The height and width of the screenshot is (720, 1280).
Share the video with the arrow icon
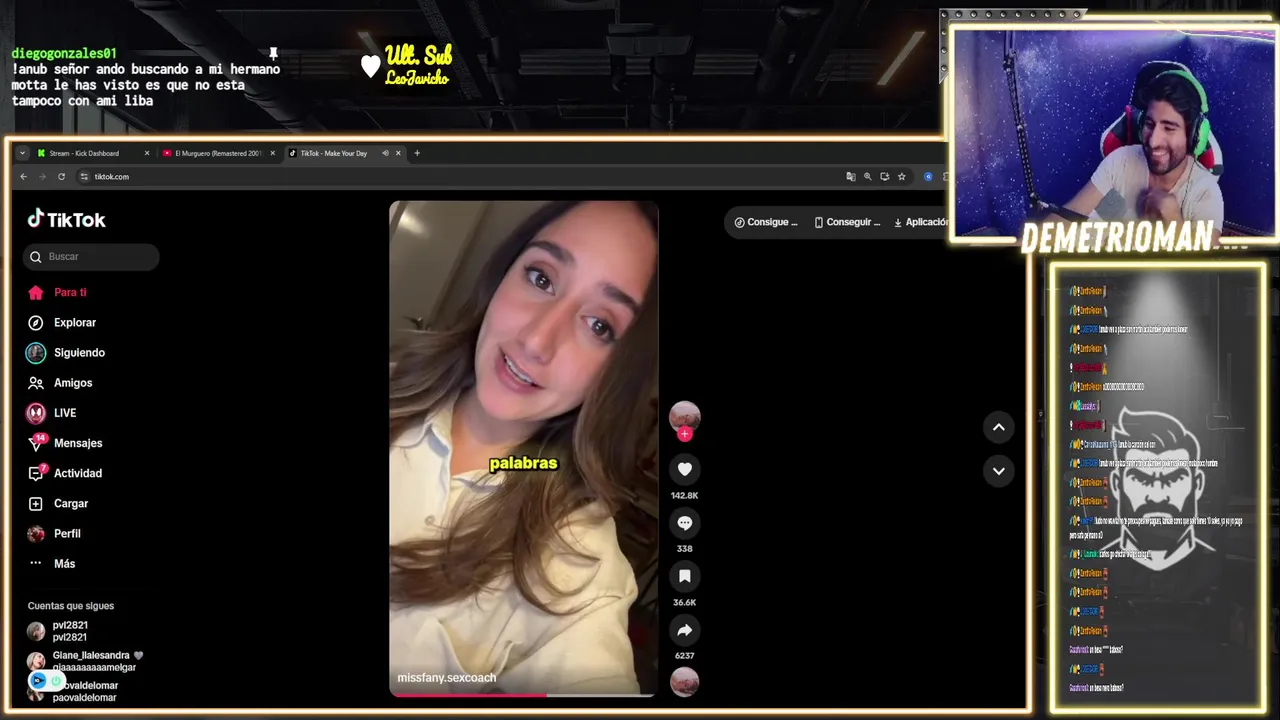[x=685, y=630]
